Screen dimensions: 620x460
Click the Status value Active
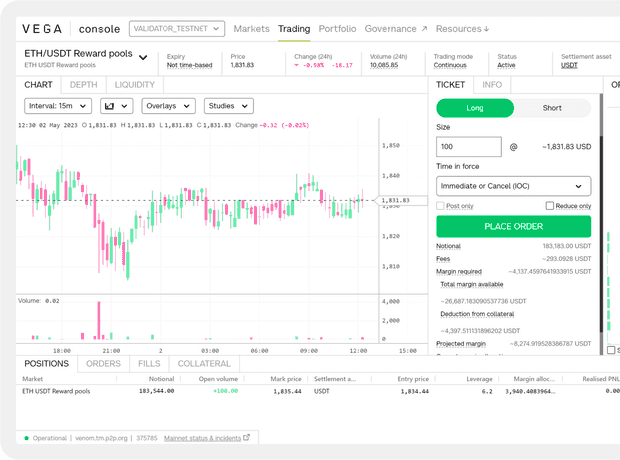(506, 65)
